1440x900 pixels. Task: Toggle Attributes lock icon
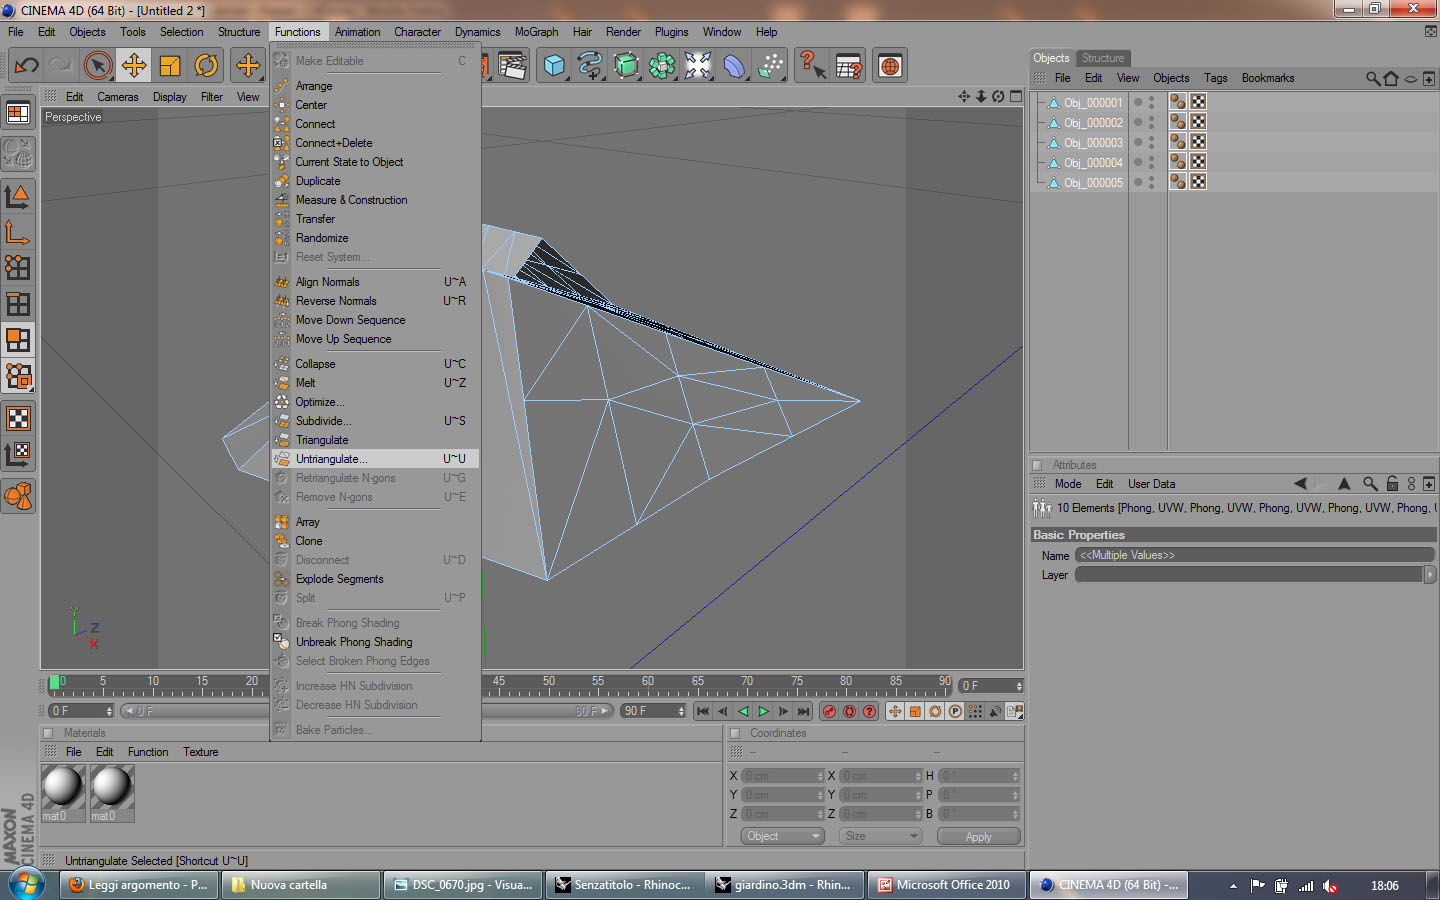tap(1392, 483)
